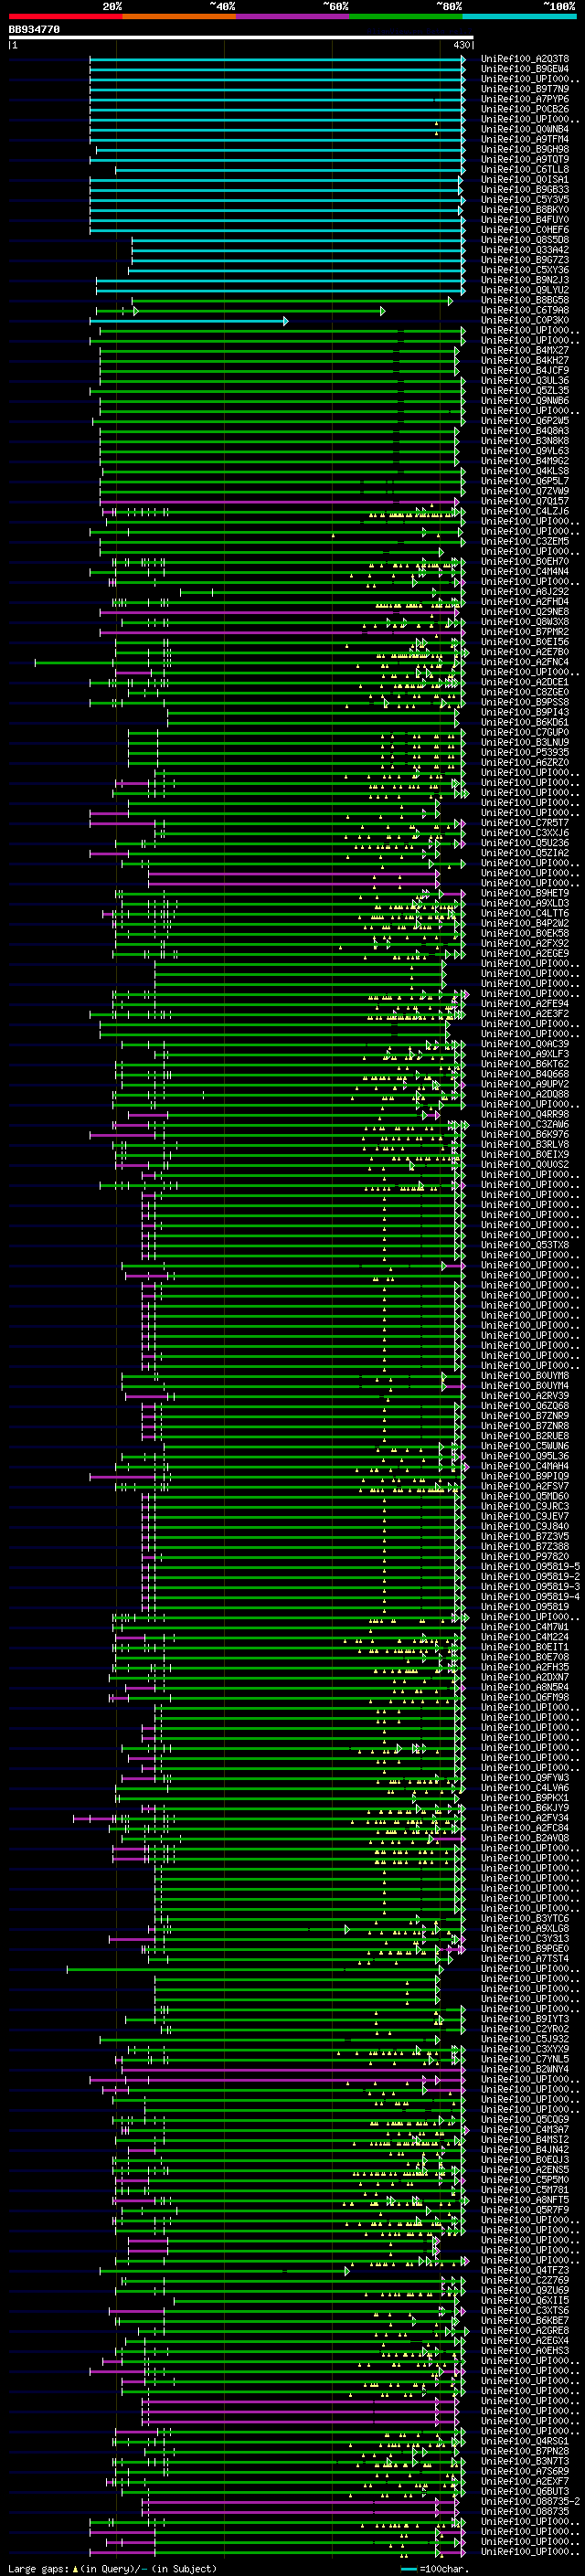The image size is (585, 2576).
Task: Select hit label UniRef100_C5XY36
Action: 525,270
